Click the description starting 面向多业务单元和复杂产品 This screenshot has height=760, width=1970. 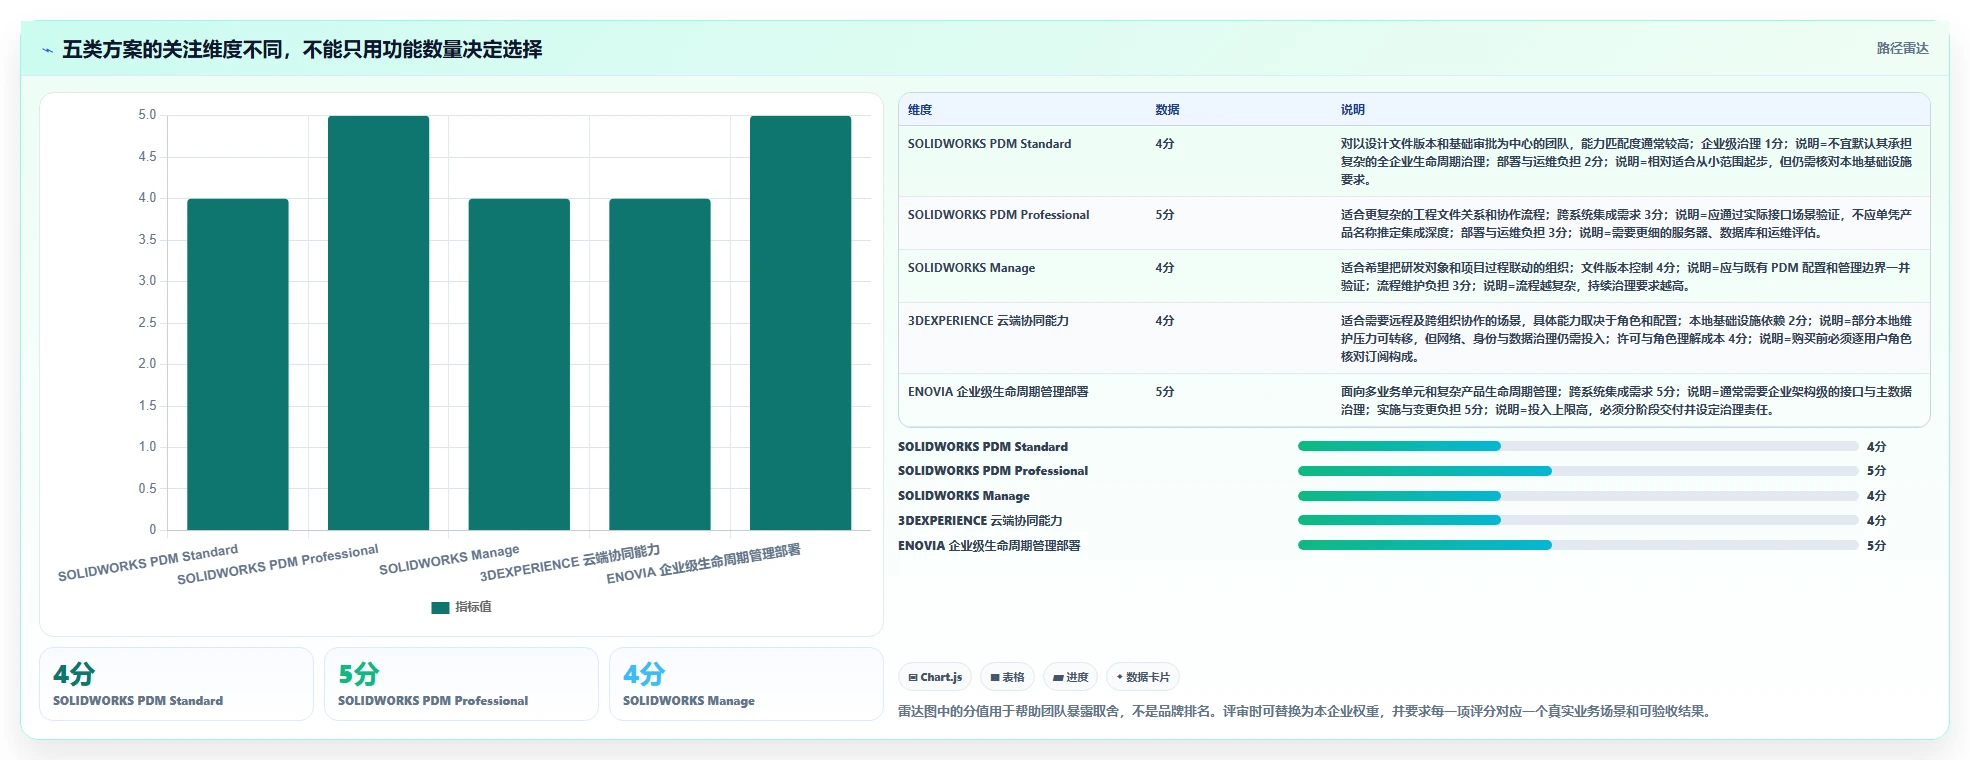click(x=1626, y=401)
